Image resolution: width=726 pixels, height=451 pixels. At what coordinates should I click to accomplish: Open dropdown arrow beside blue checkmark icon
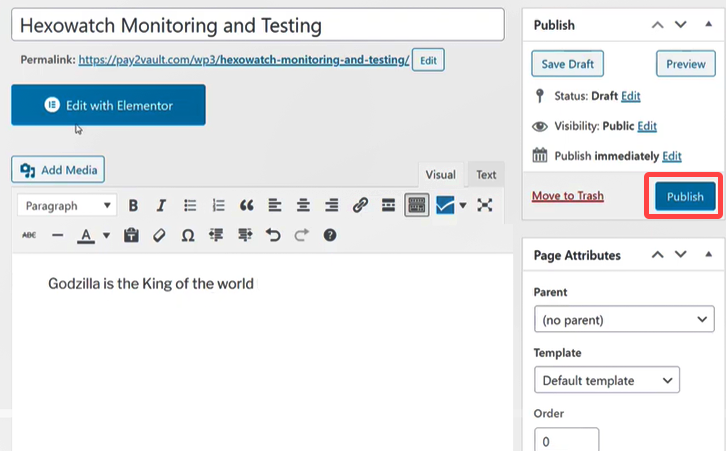click(463, 205)
